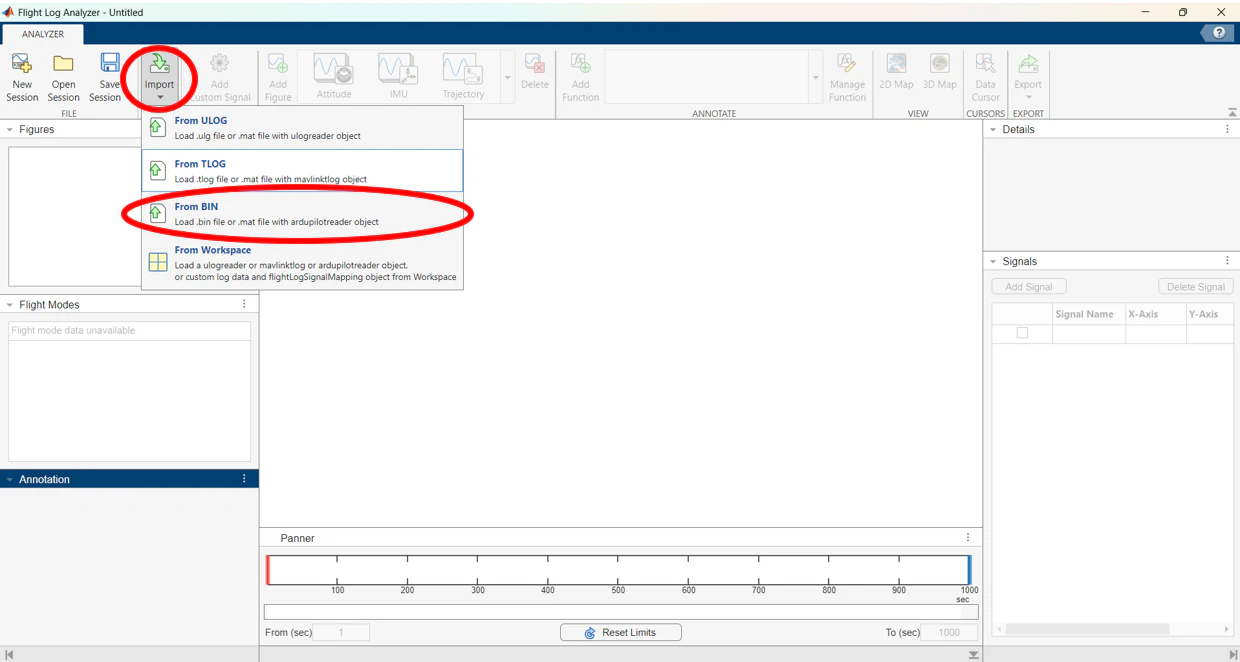
Task: Click the 500 mark on Panner timeline
Action: coord(618,590)
